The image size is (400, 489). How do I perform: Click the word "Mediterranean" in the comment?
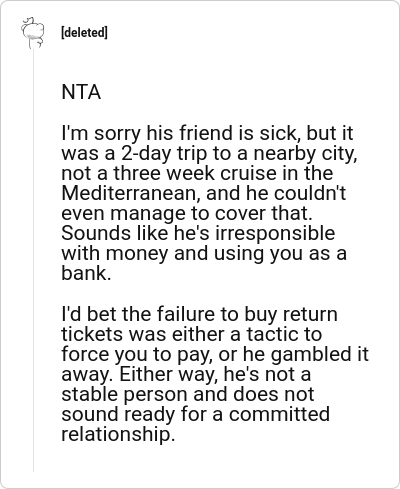click(131, 193)
